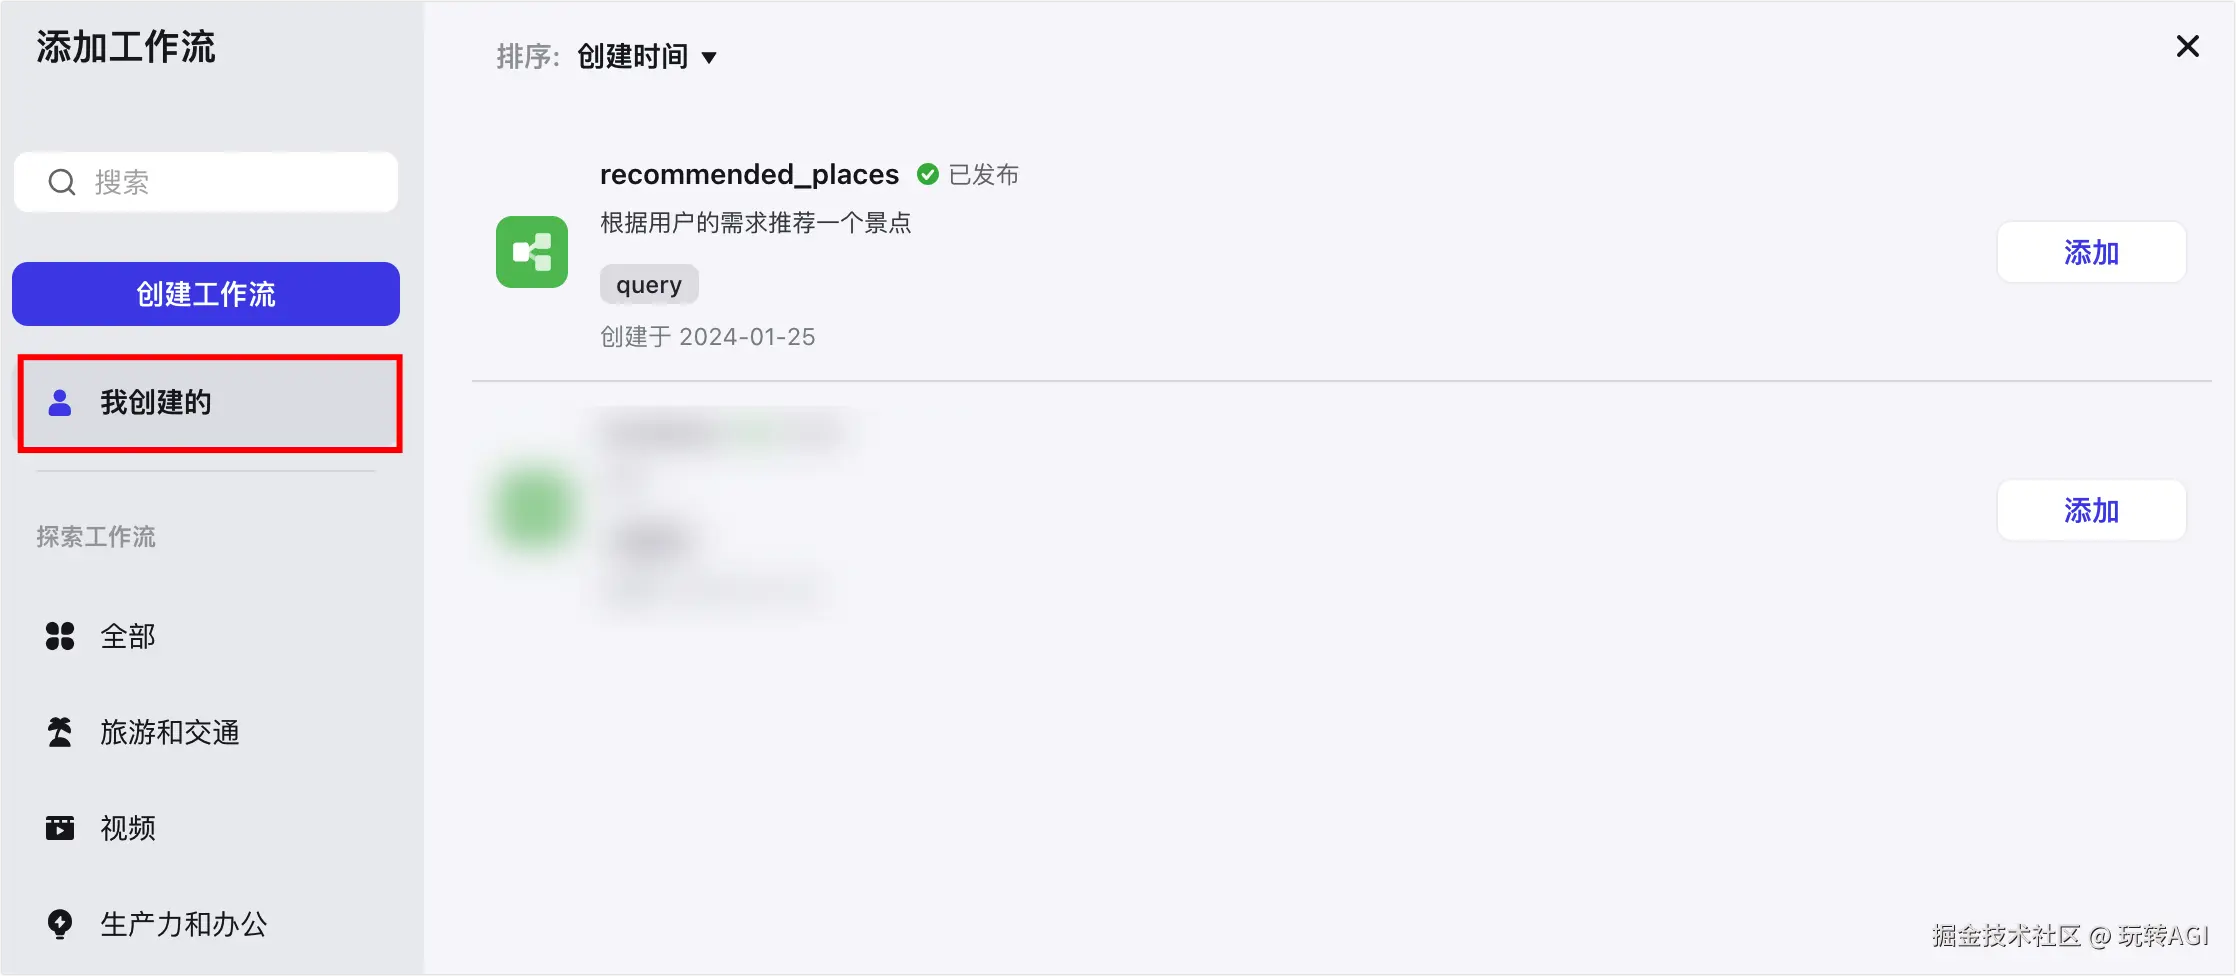Select the 我创建的 tab
This screenshot has width=2236, height=976.
tap(210, 403)
